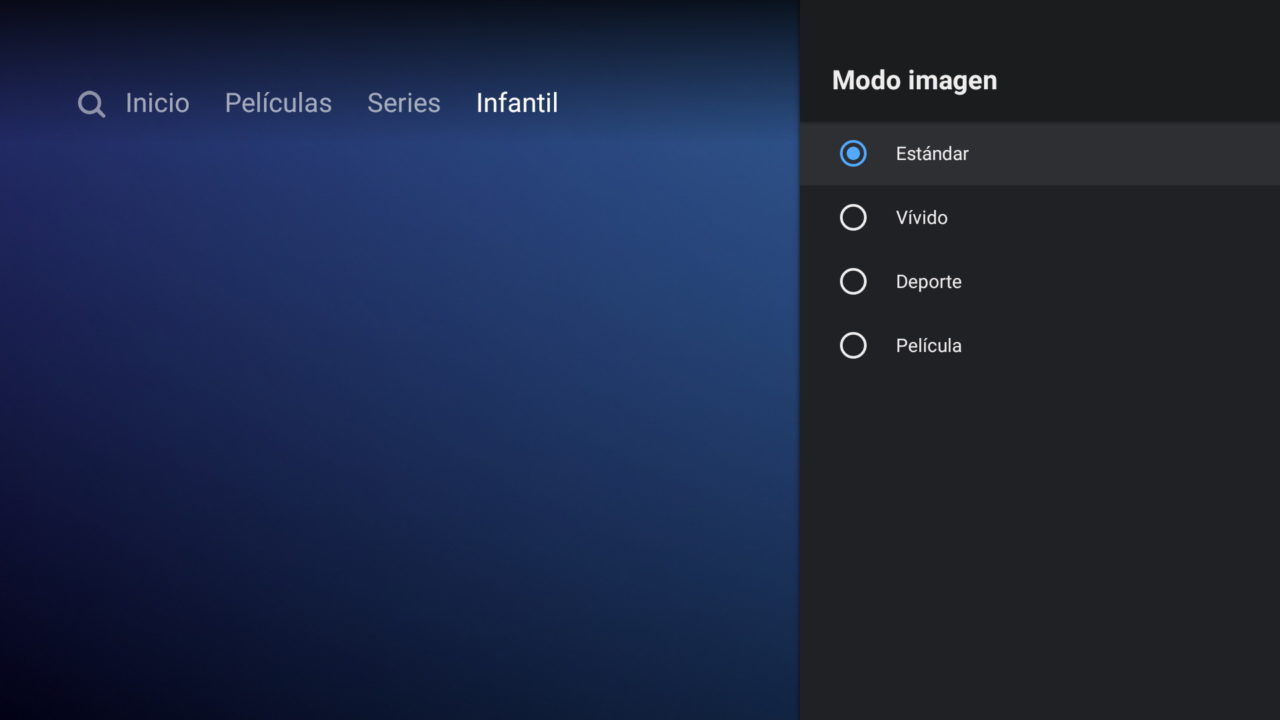This screenshot has width=1280, height=720.
Task: Click the Estándar option label
Action: click(932, 154)
